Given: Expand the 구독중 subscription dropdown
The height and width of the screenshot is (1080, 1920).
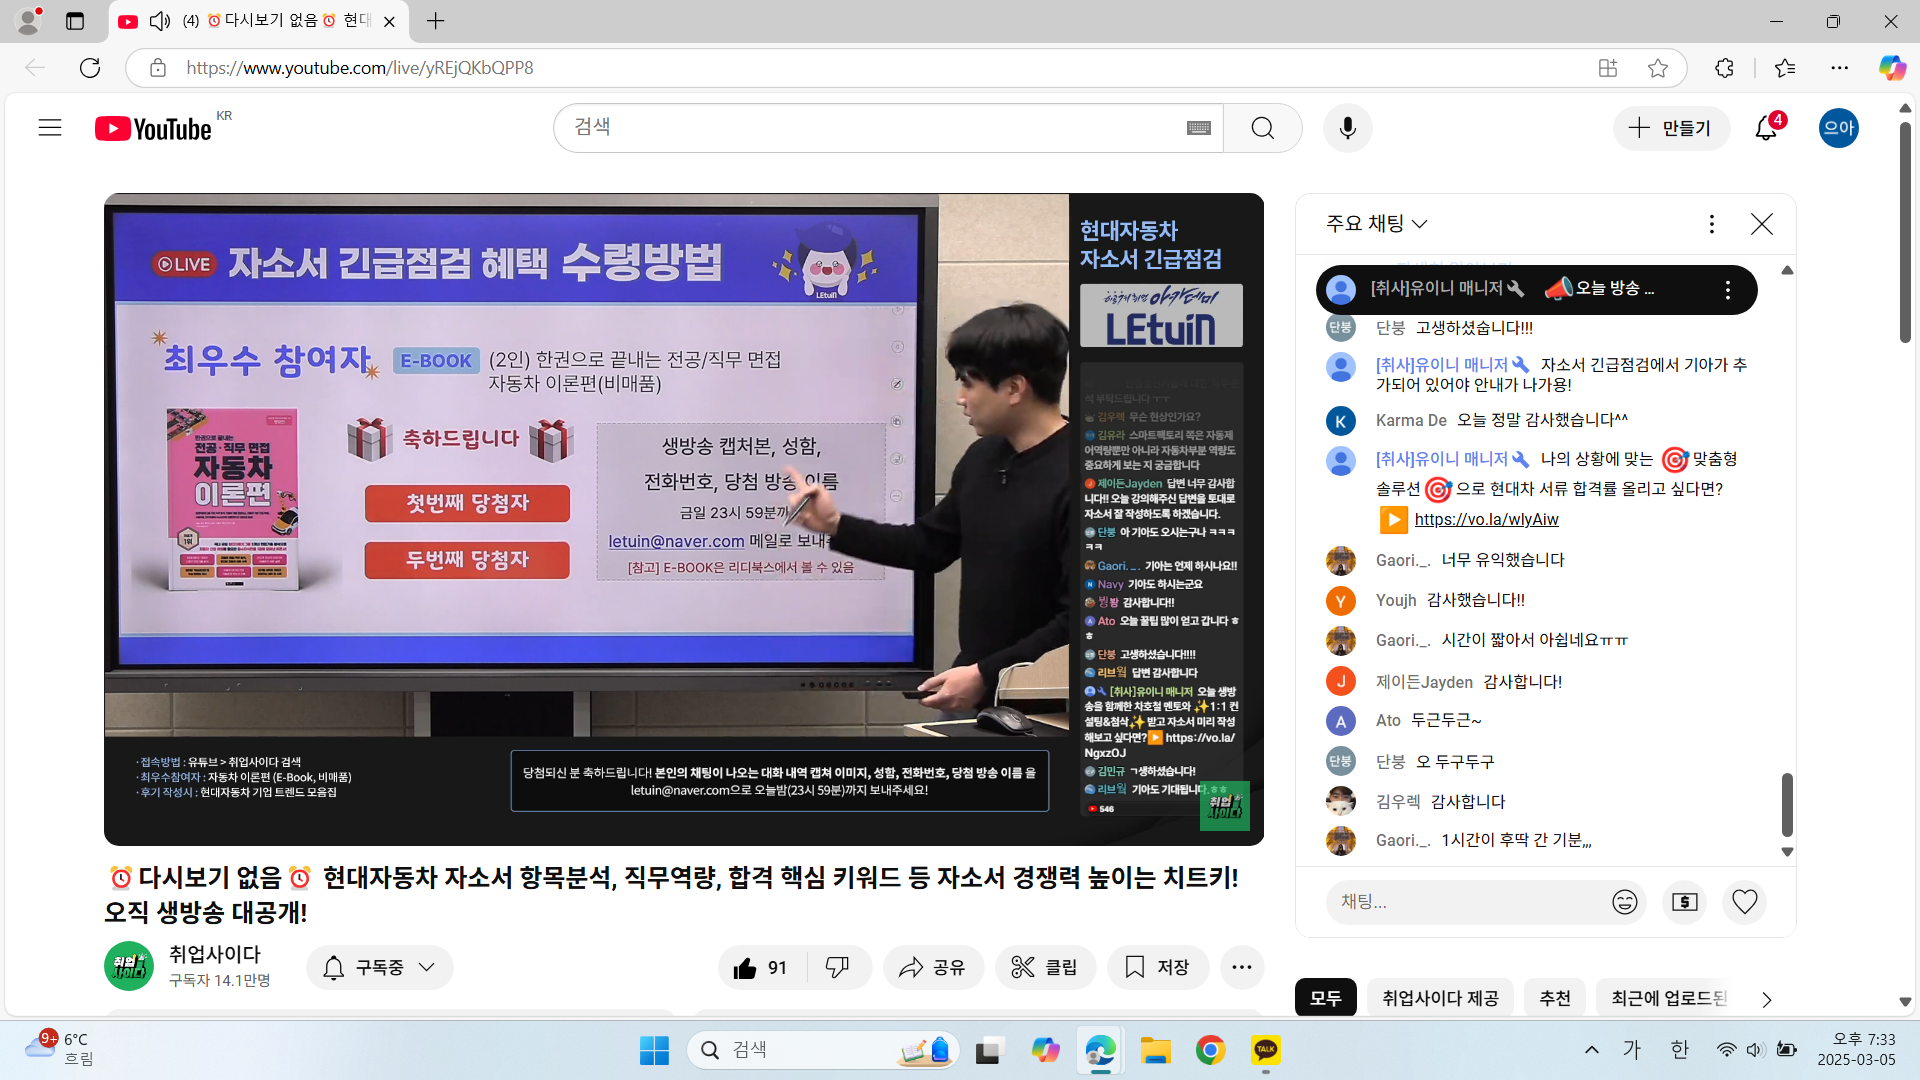Looking at the screenshot, I should [380, 968].
